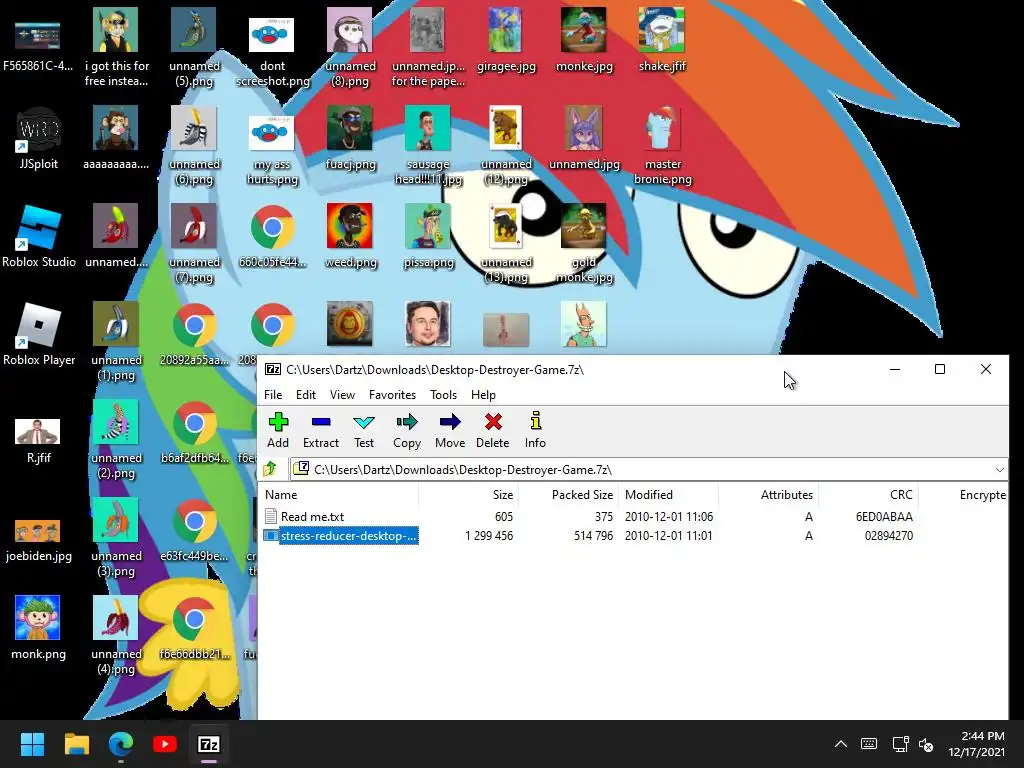This screenshot has height=768, width=1024.
Task: Click the Move toolbar button in 7-Zip
Action: click(450, 430)
